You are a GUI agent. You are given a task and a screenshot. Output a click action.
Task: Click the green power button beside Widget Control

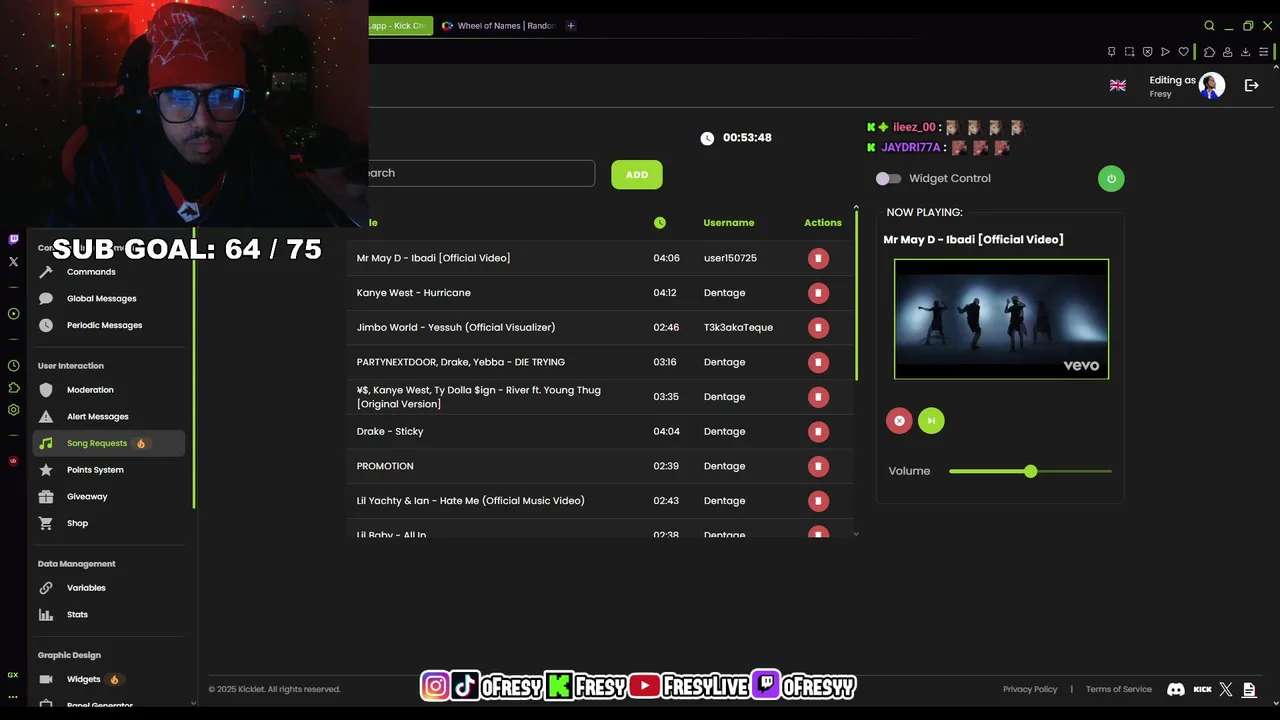(1111, 179)
